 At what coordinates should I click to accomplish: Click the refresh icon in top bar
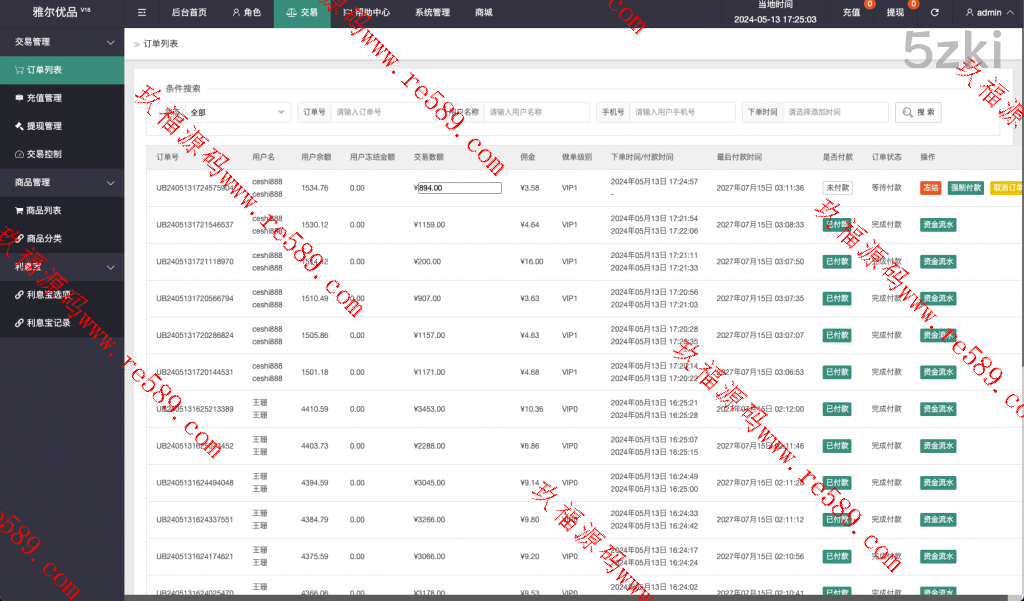[934, 13]
